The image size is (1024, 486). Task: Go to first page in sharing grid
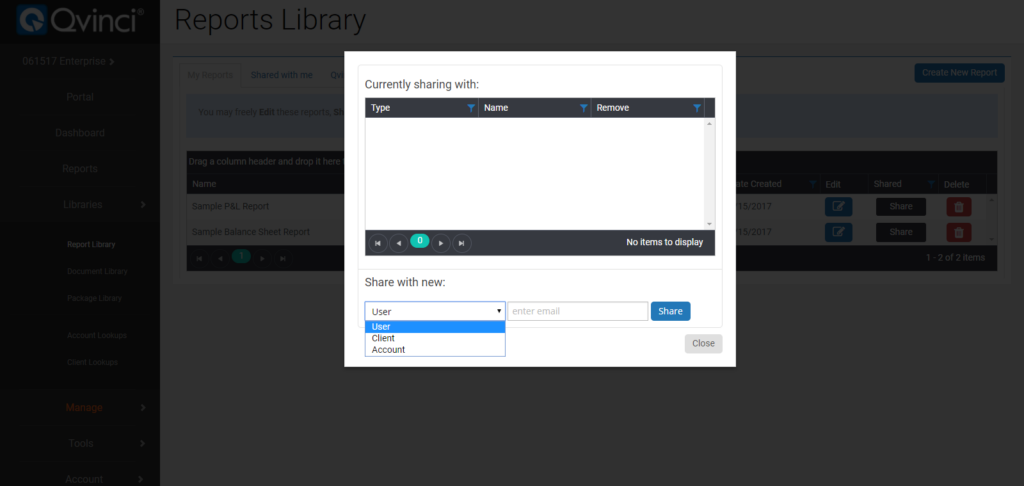coord(379,243)
